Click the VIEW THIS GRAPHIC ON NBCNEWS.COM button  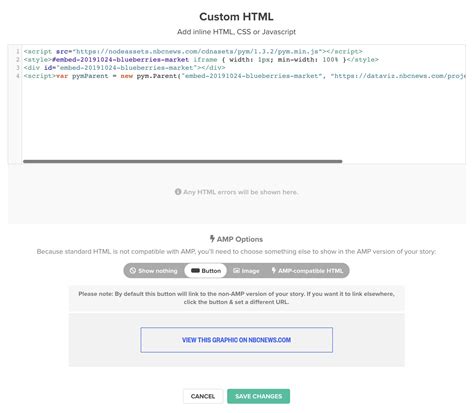[x=236, y=340]
